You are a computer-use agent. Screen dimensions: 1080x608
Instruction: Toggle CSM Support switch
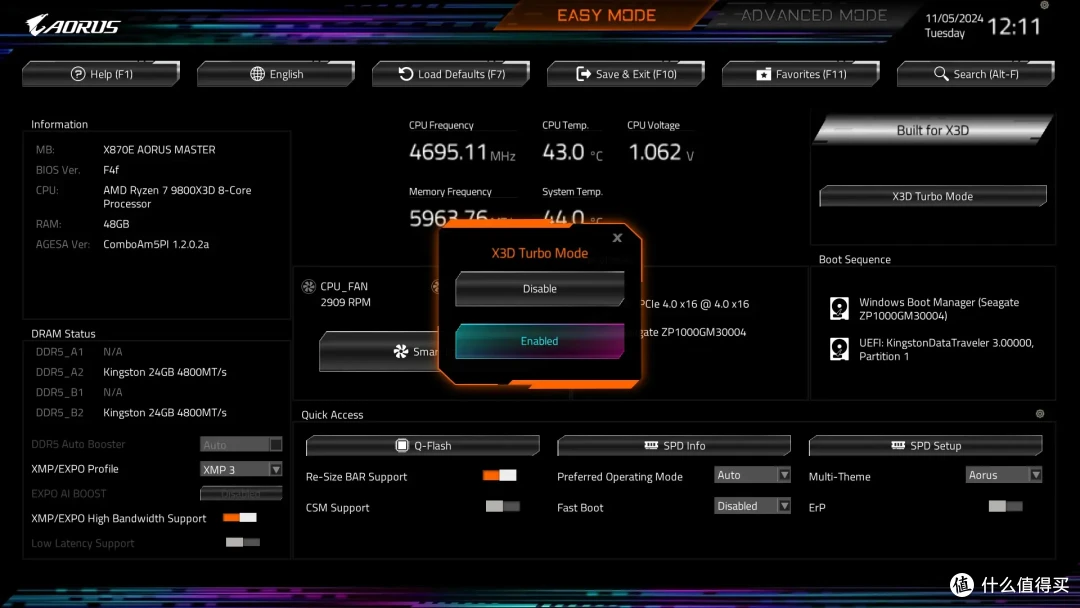502,506
